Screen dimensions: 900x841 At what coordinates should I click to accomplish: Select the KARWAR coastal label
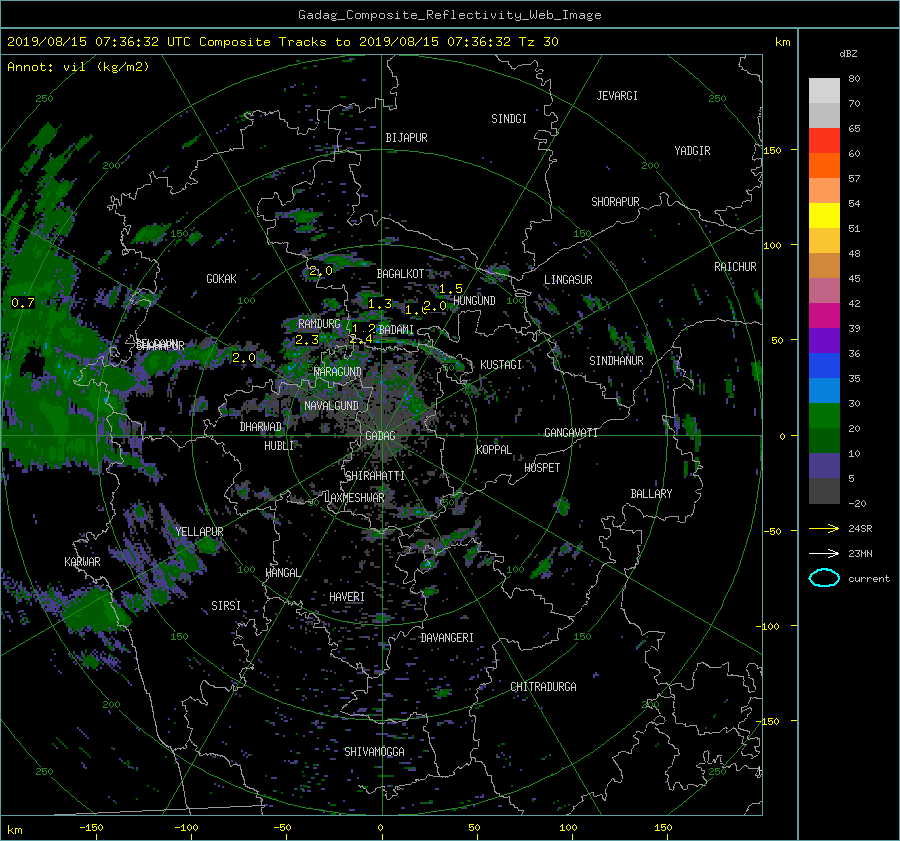pos(82,562)
